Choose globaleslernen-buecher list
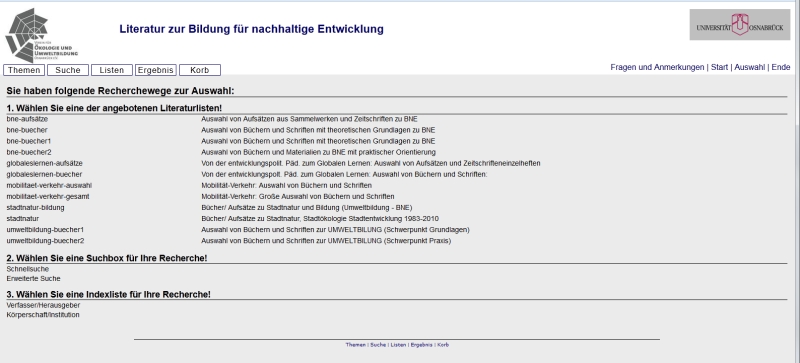Image resolution: width=800 pixels, height=363 pixels. [x=44, y=175]
